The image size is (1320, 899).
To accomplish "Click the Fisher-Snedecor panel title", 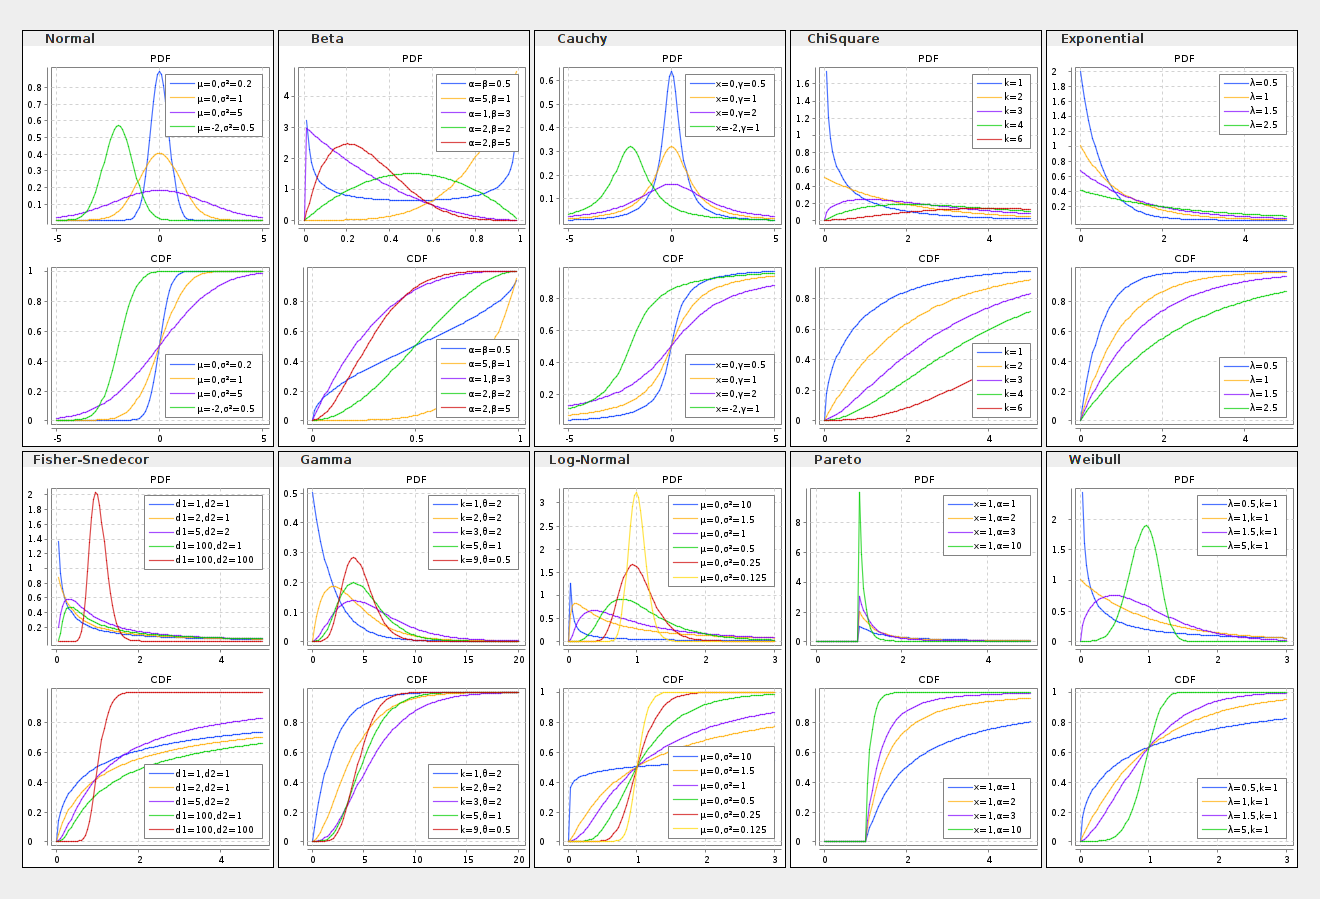I will pyautogui.click(x=91, y=460).
